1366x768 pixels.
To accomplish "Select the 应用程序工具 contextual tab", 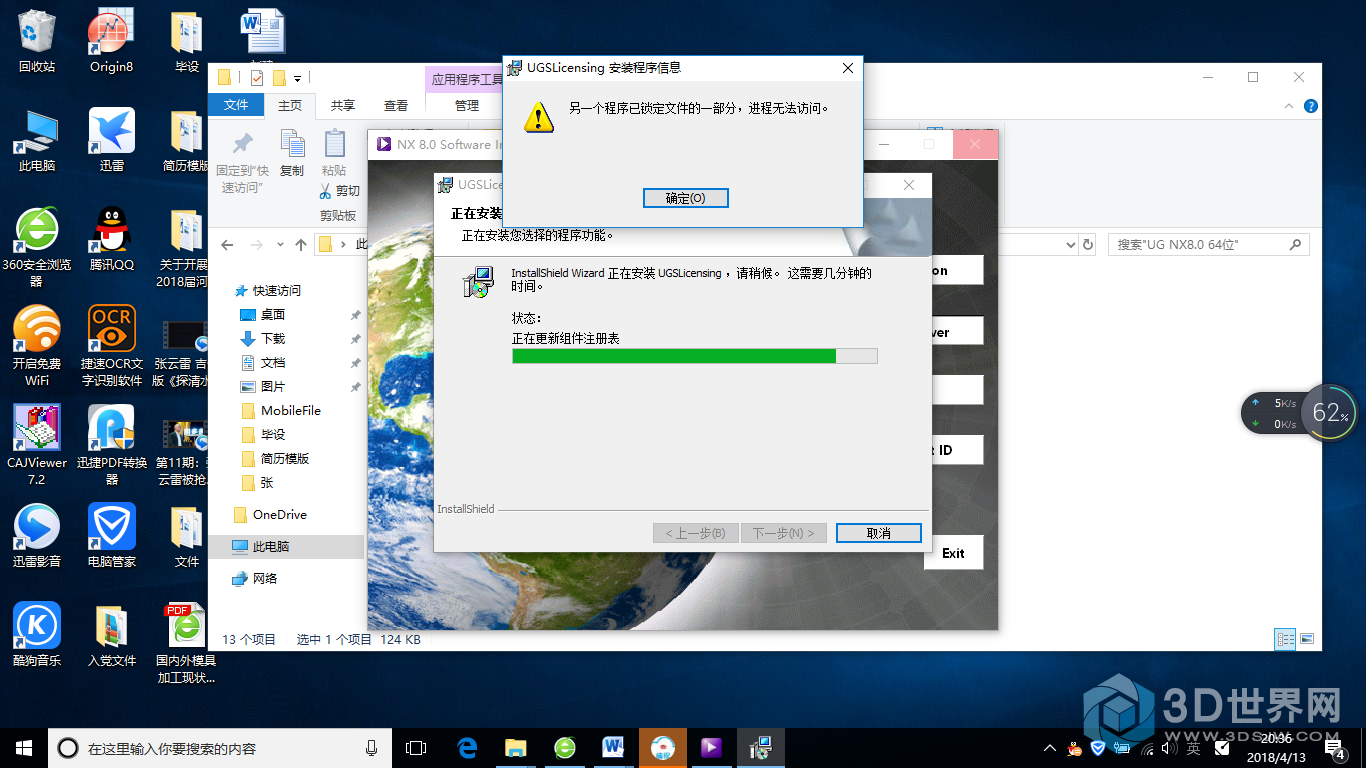I will point(466,79).
